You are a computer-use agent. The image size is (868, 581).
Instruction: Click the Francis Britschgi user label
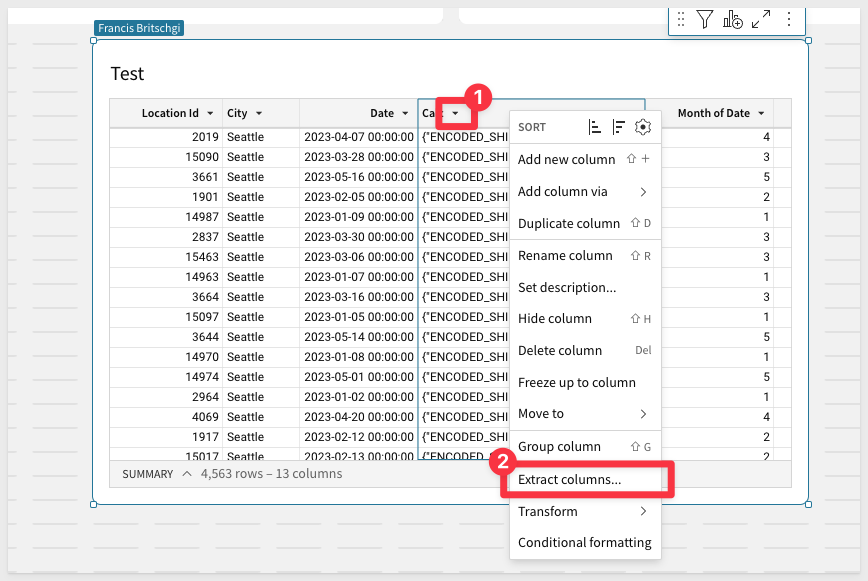click(139, 28)
